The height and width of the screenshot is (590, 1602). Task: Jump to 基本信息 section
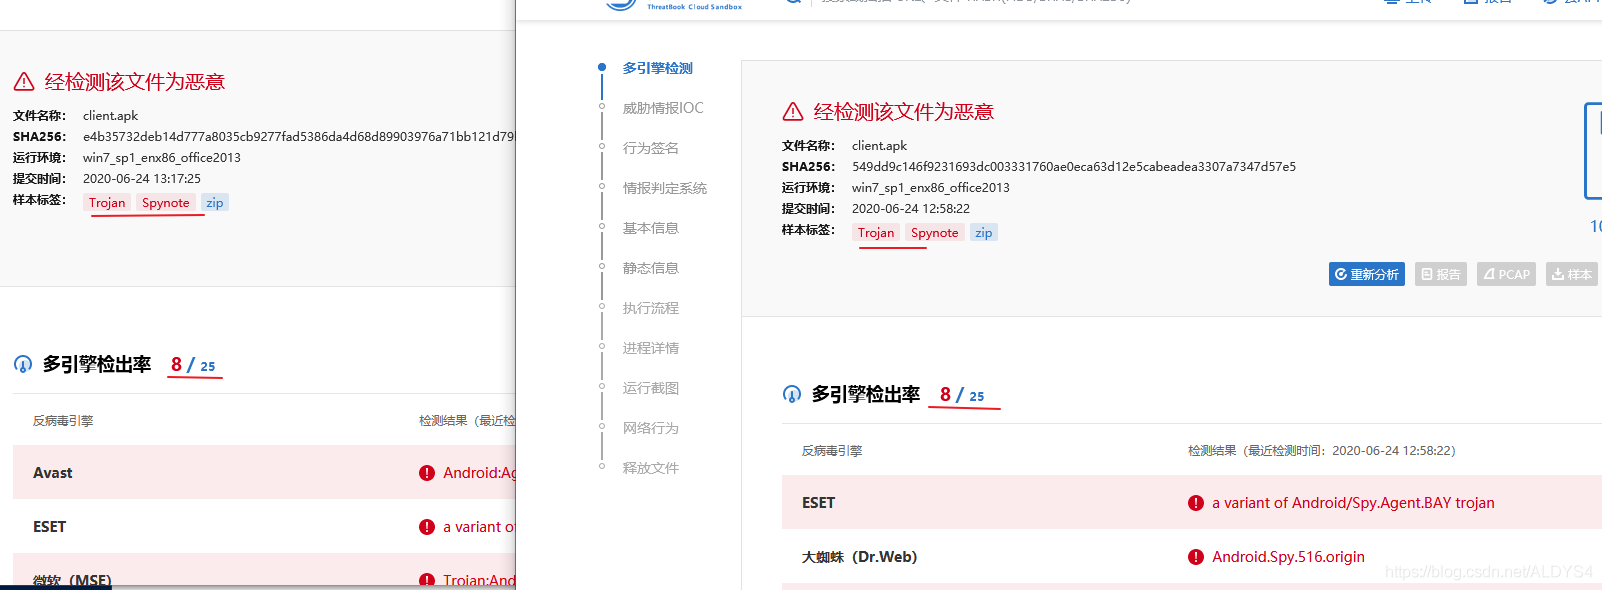(651, 228)
